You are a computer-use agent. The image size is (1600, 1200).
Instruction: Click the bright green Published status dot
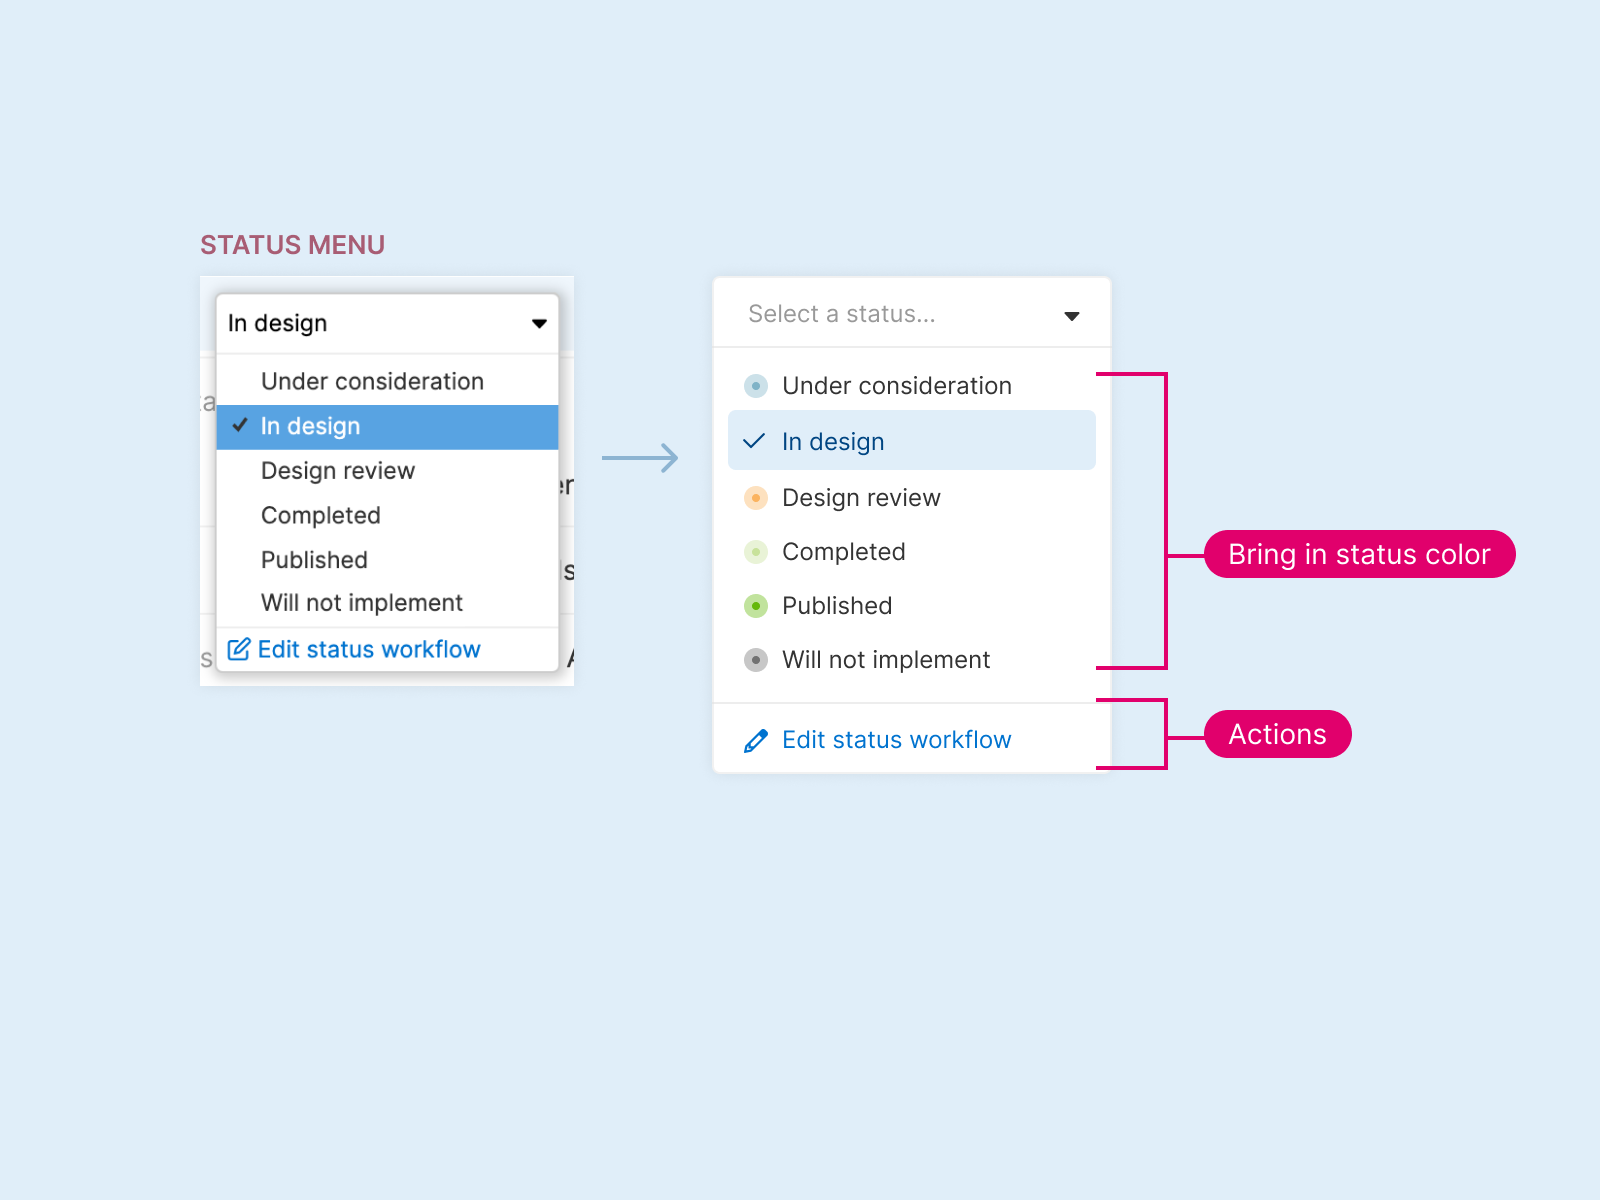tap(756, 606)
